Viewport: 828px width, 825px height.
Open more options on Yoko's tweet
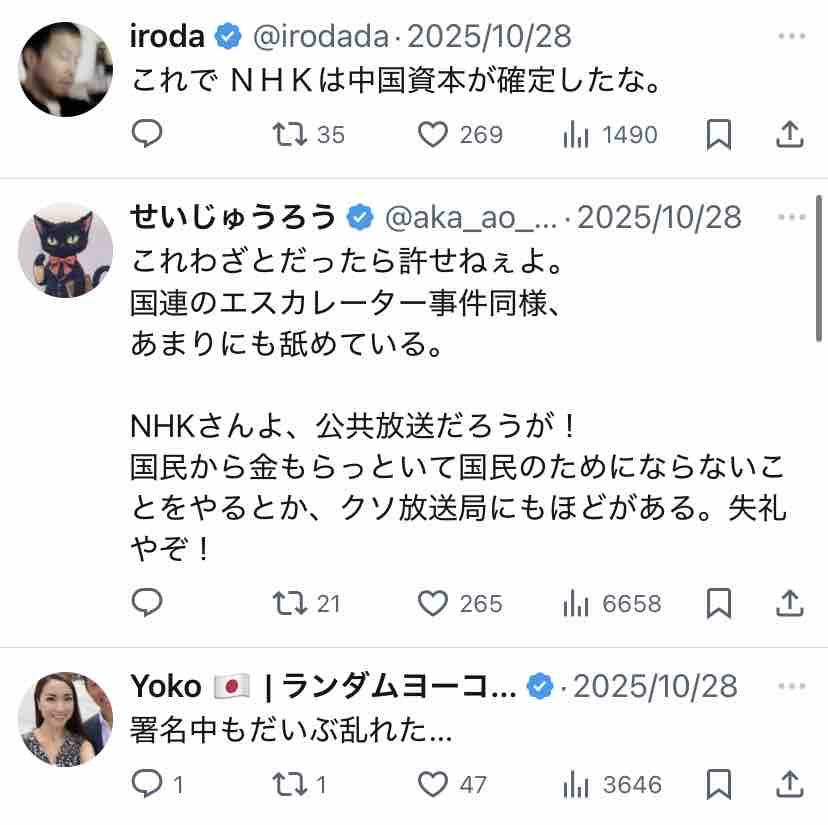792,686
